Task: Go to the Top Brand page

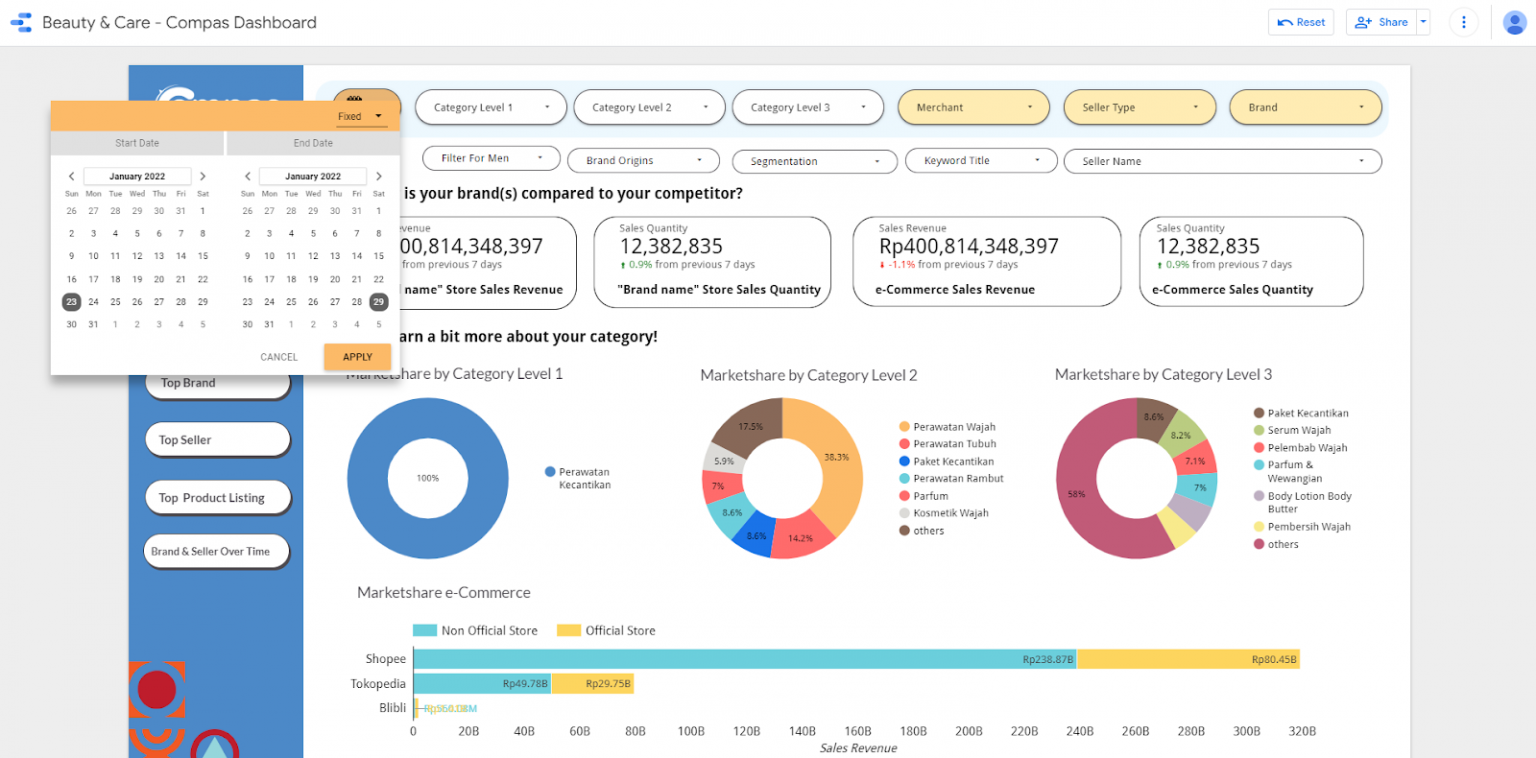Action: [217, 383]
